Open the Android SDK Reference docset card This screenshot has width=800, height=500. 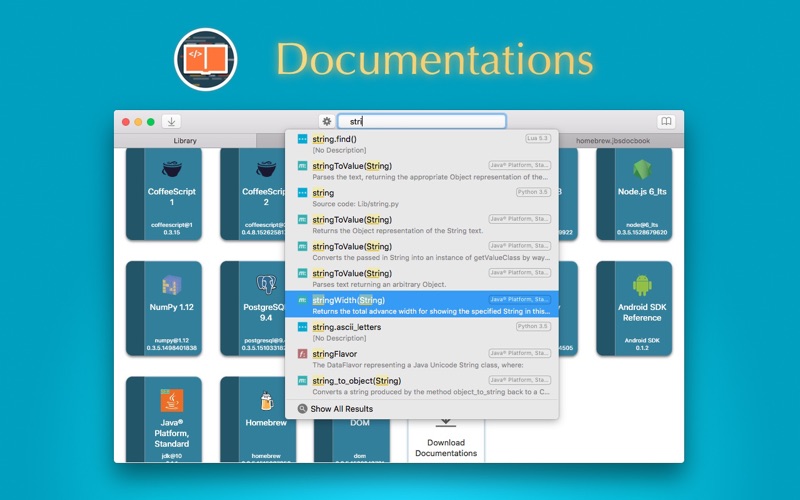pyautogui.click(x=634, y=308)
